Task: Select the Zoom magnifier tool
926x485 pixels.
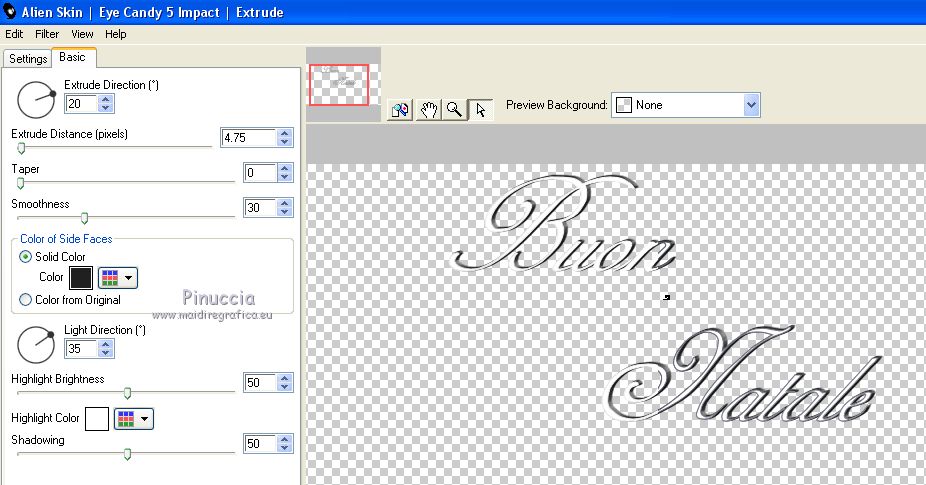Action: 454,110
